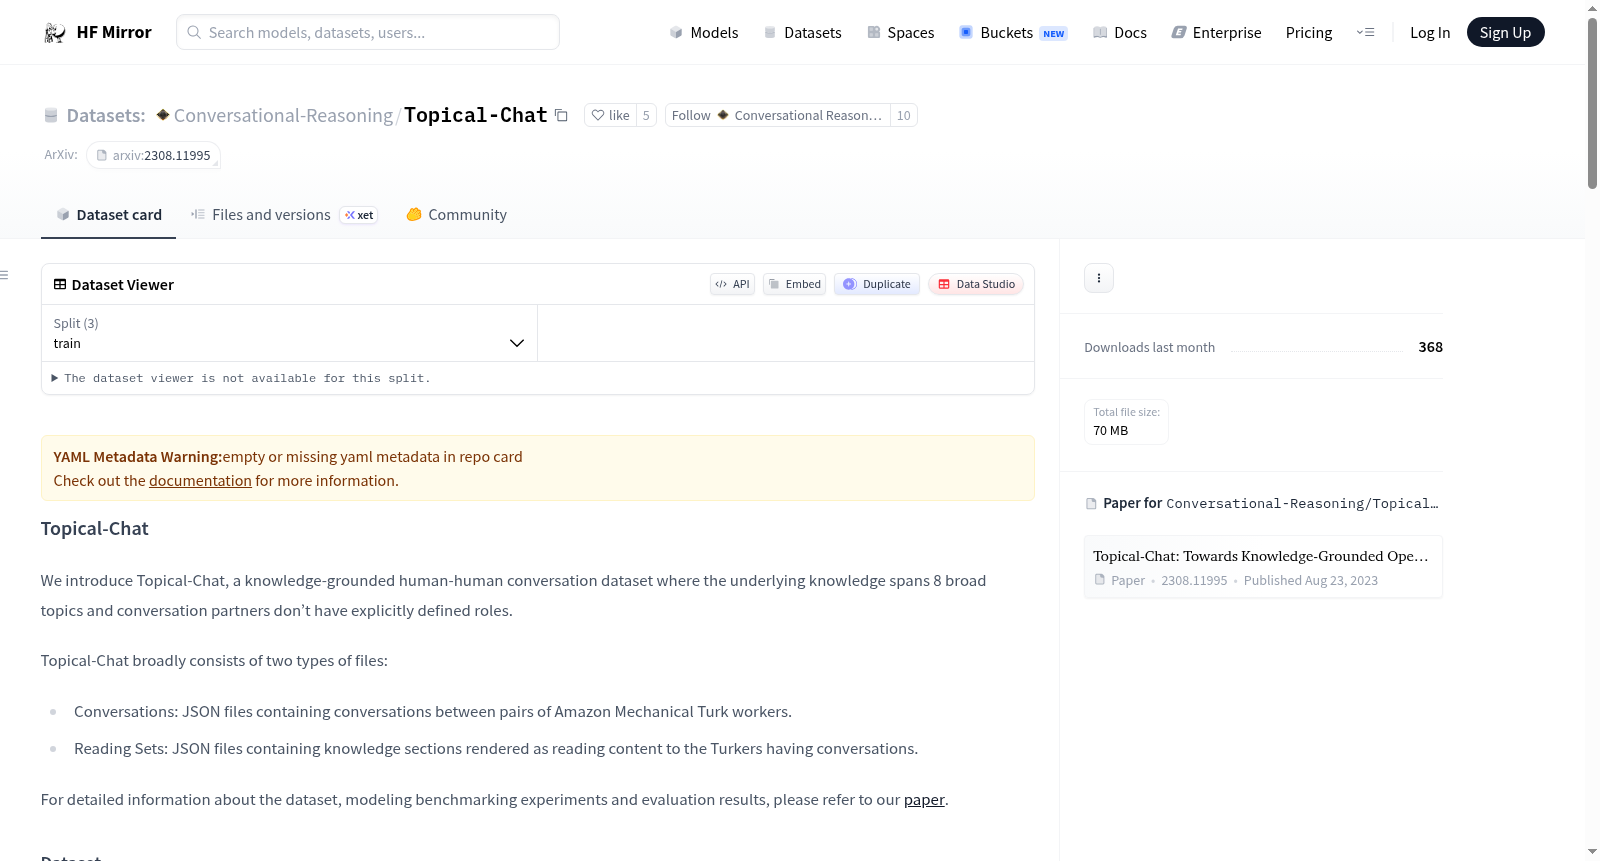
Task: Open the likes count showing 5
Action: (x=646, y=116)
